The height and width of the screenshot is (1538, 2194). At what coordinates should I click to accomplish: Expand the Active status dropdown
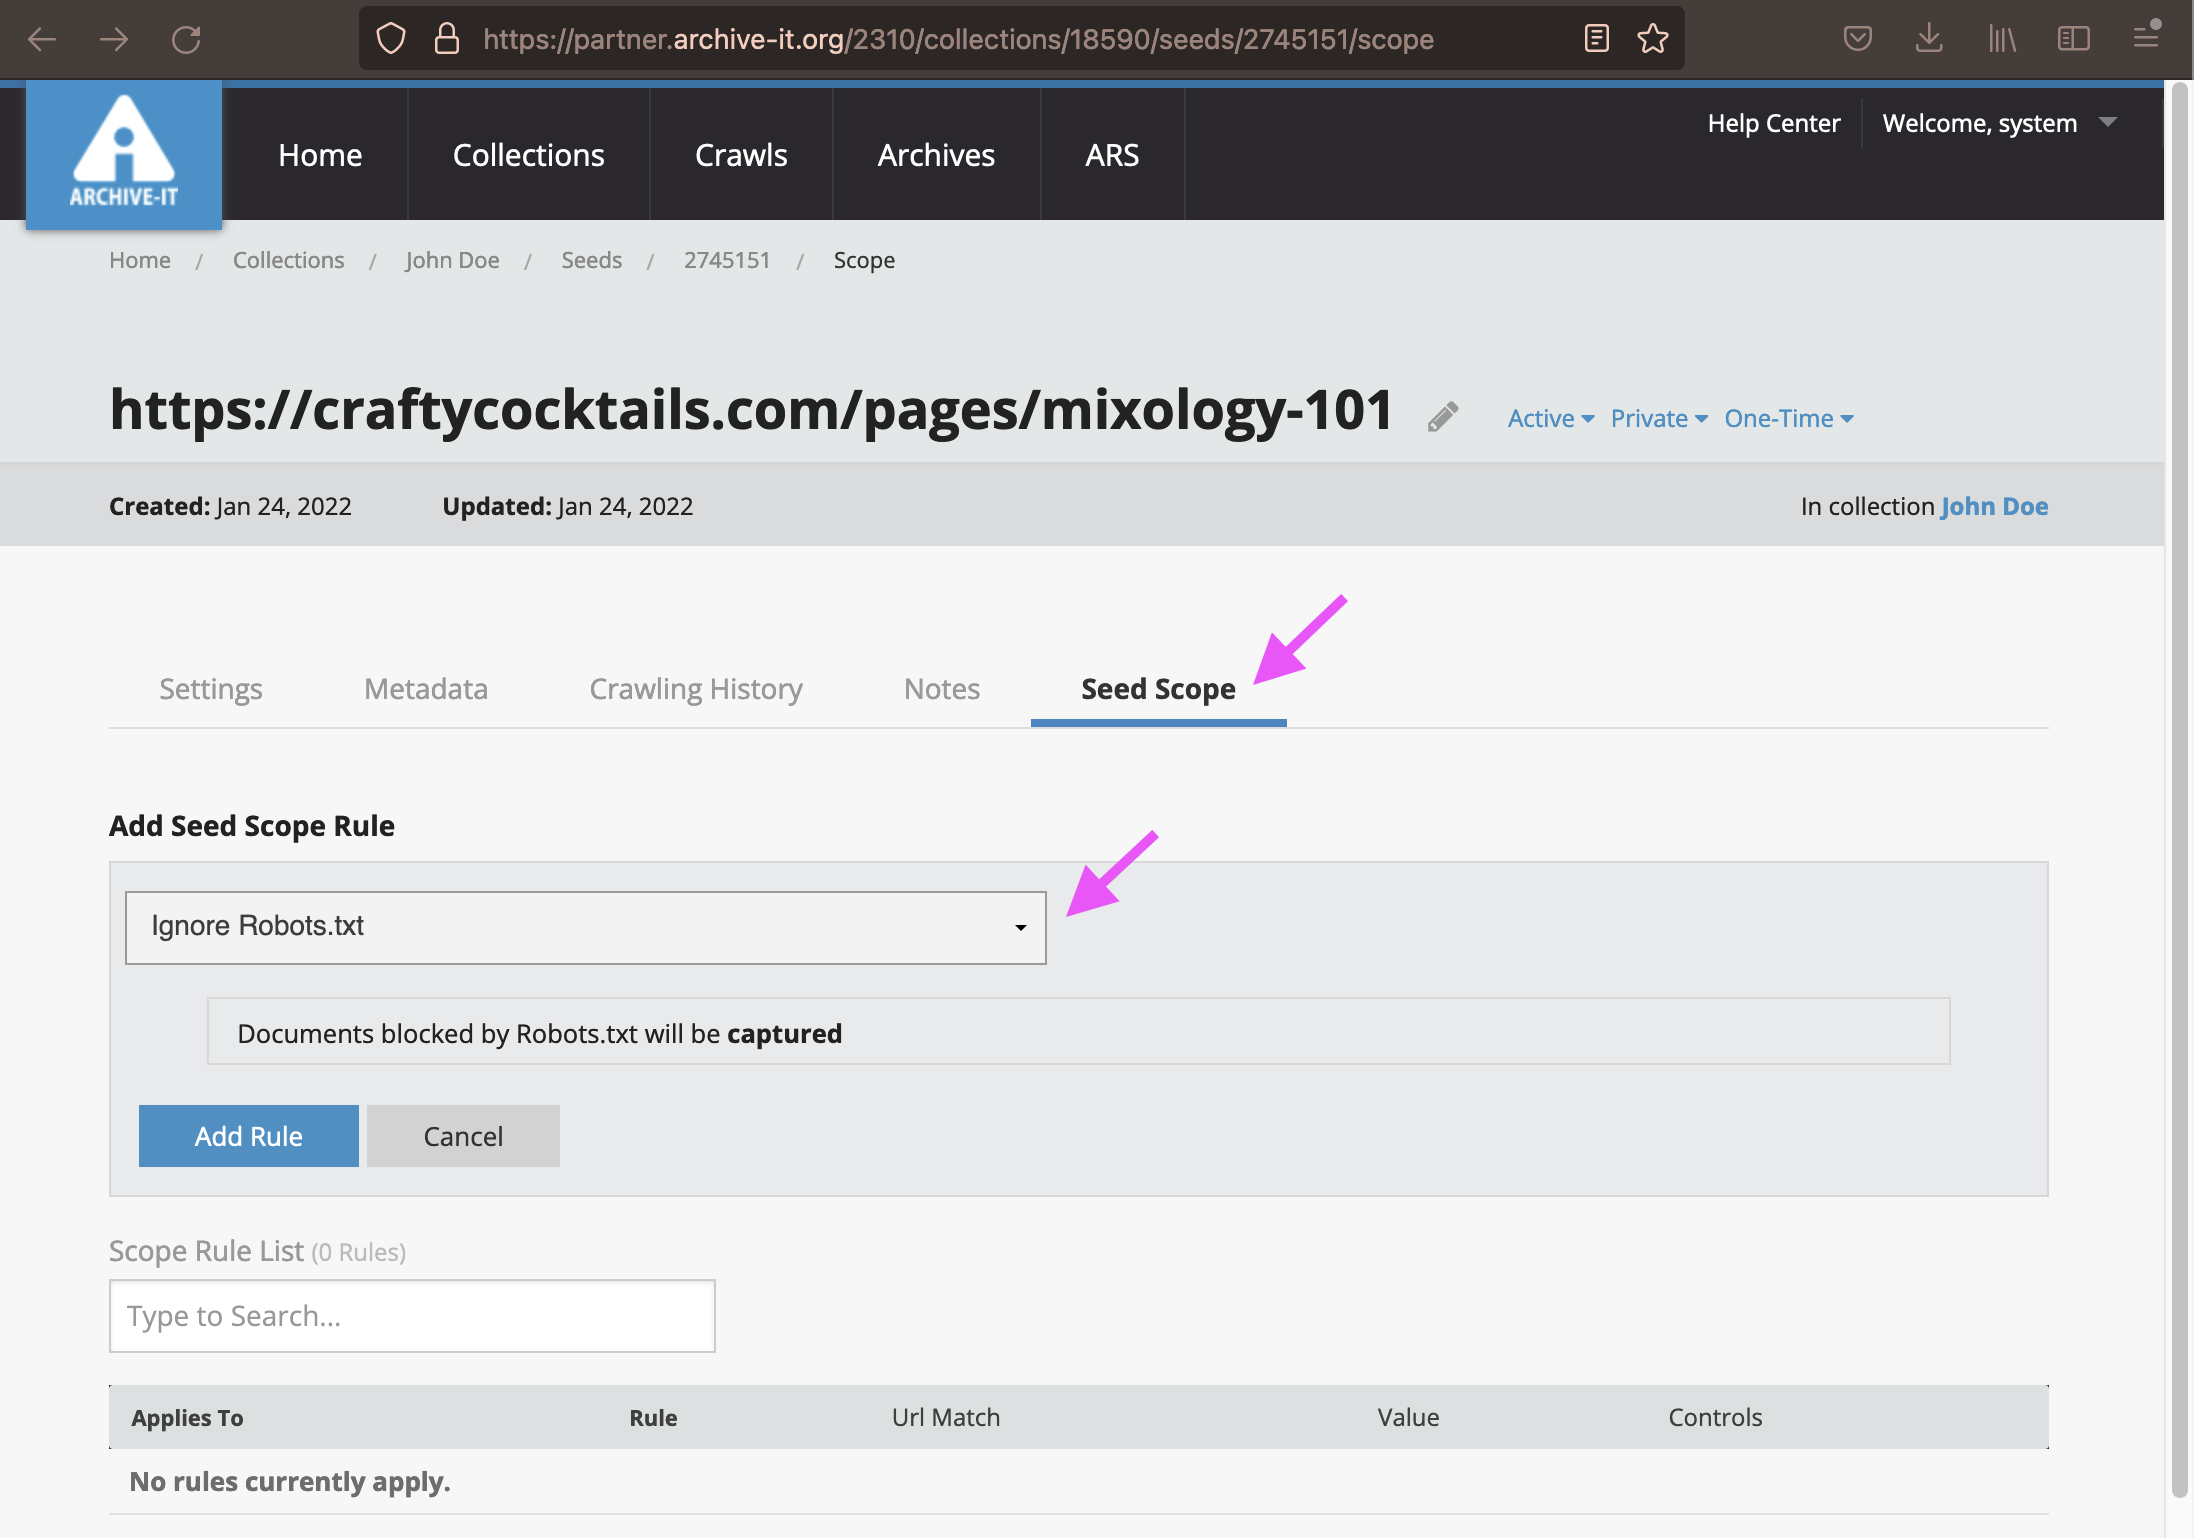(1550, 418)
